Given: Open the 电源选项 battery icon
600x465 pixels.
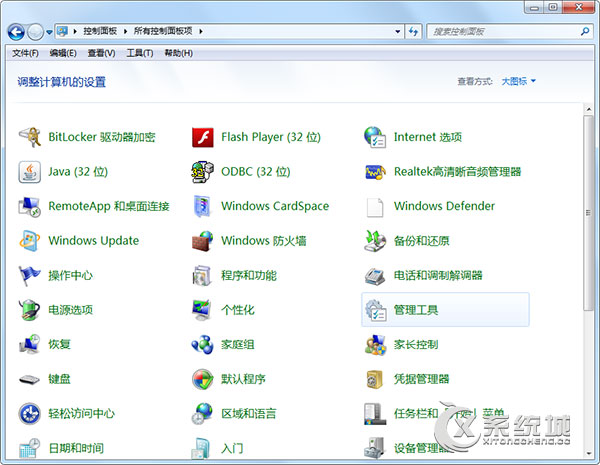Looking at the screenshot, I should pyautogui.click(x=29, y=310).
